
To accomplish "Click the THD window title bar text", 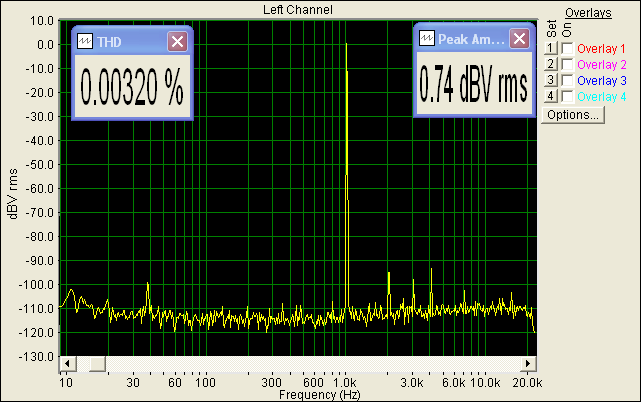I will [109, 42].
